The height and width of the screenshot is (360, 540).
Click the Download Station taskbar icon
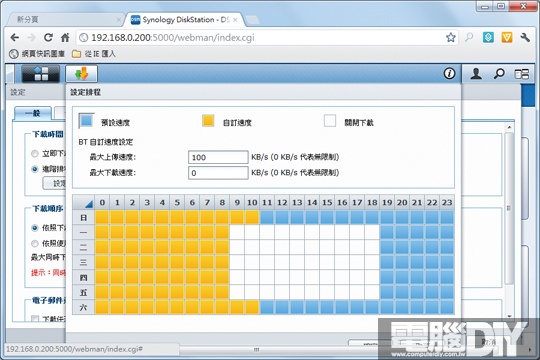coord(82,73)
